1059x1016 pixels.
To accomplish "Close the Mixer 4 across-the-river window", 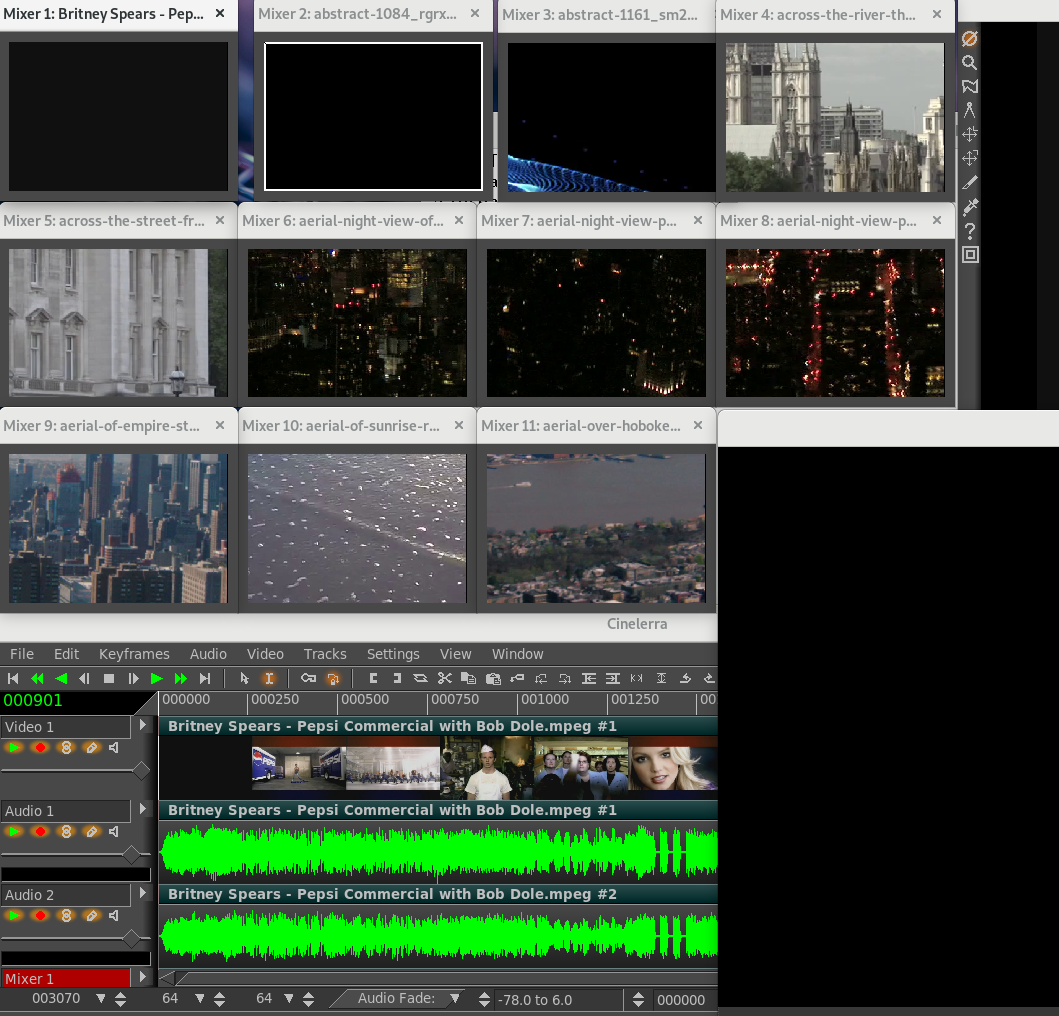I will 937,15.
